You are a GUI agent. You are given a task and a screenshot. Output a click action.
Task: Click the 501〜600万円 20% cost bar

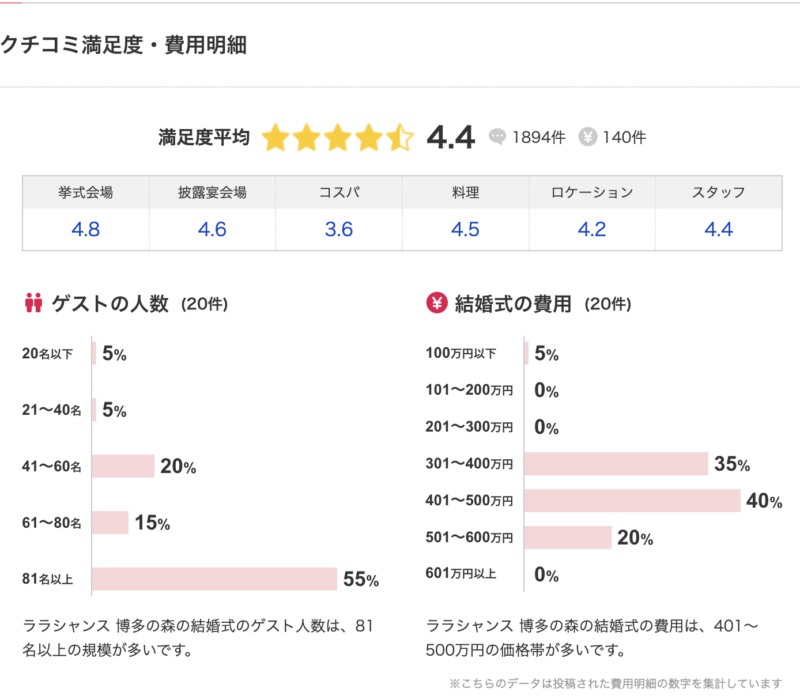(x=568, y=538)
